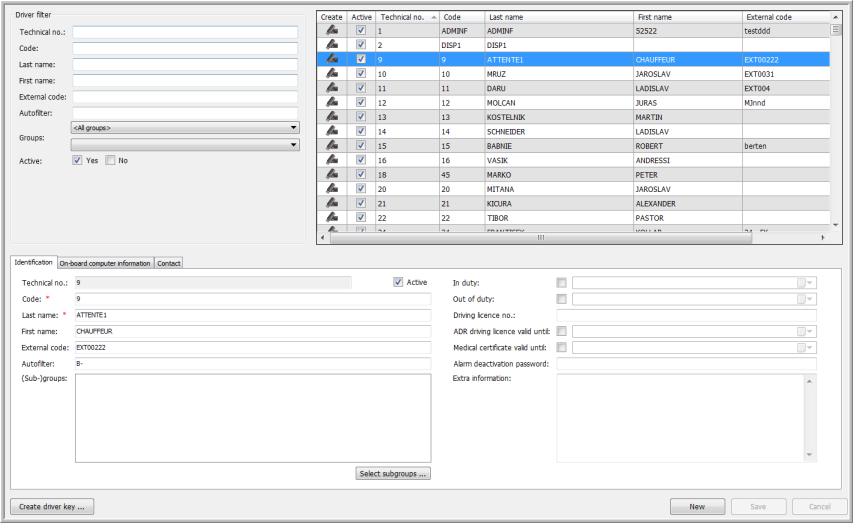853x523 pixels.
Task: Switch to the On-board computer information tab
Action: coord(105,263)
